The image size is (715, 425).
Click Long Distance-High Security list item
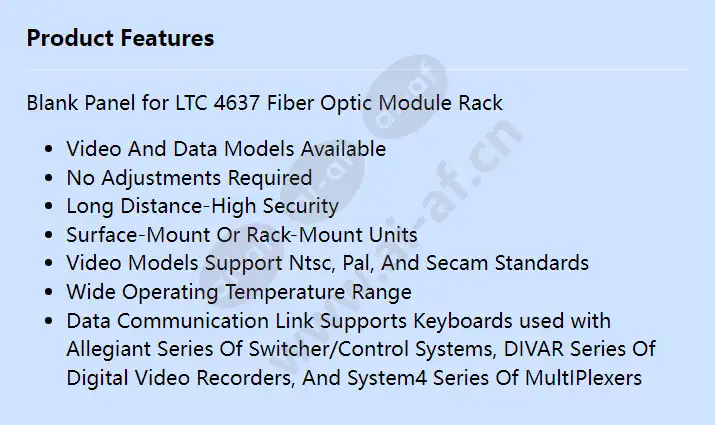tap(202, 207)
